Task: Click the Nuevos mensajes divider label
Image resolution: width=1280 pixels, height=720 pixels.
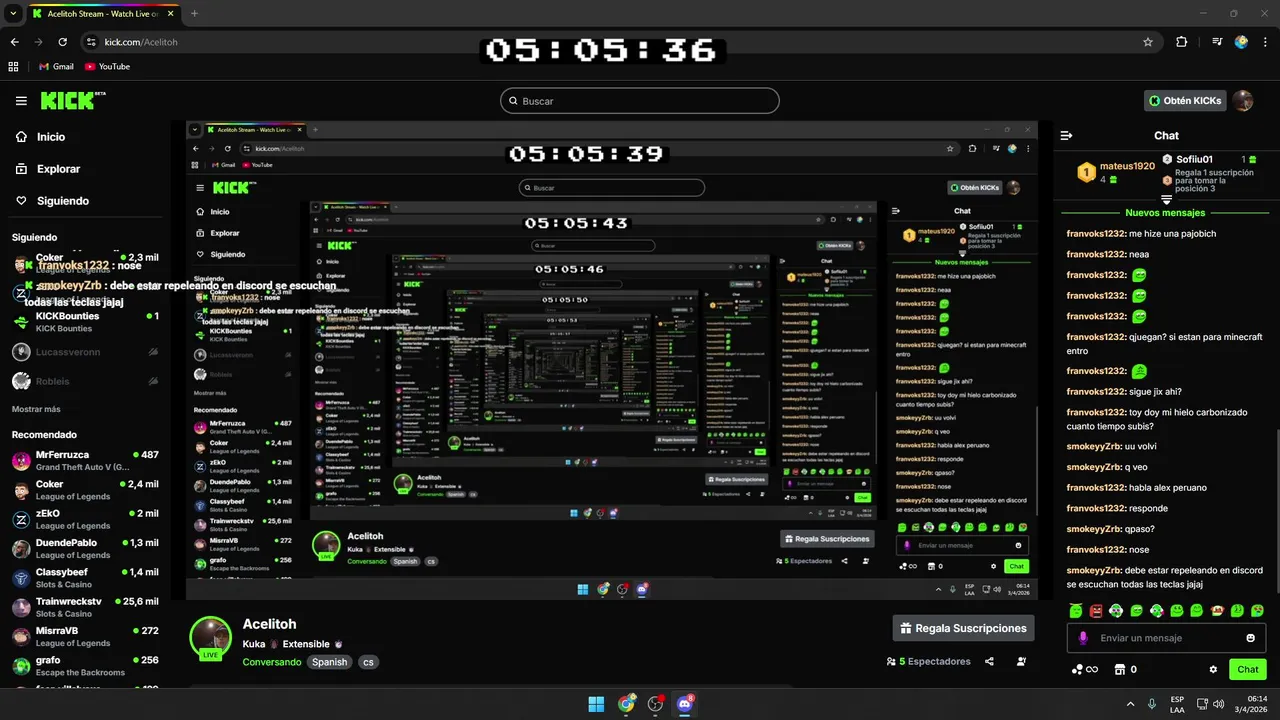Action: [x=1165, y=212]
